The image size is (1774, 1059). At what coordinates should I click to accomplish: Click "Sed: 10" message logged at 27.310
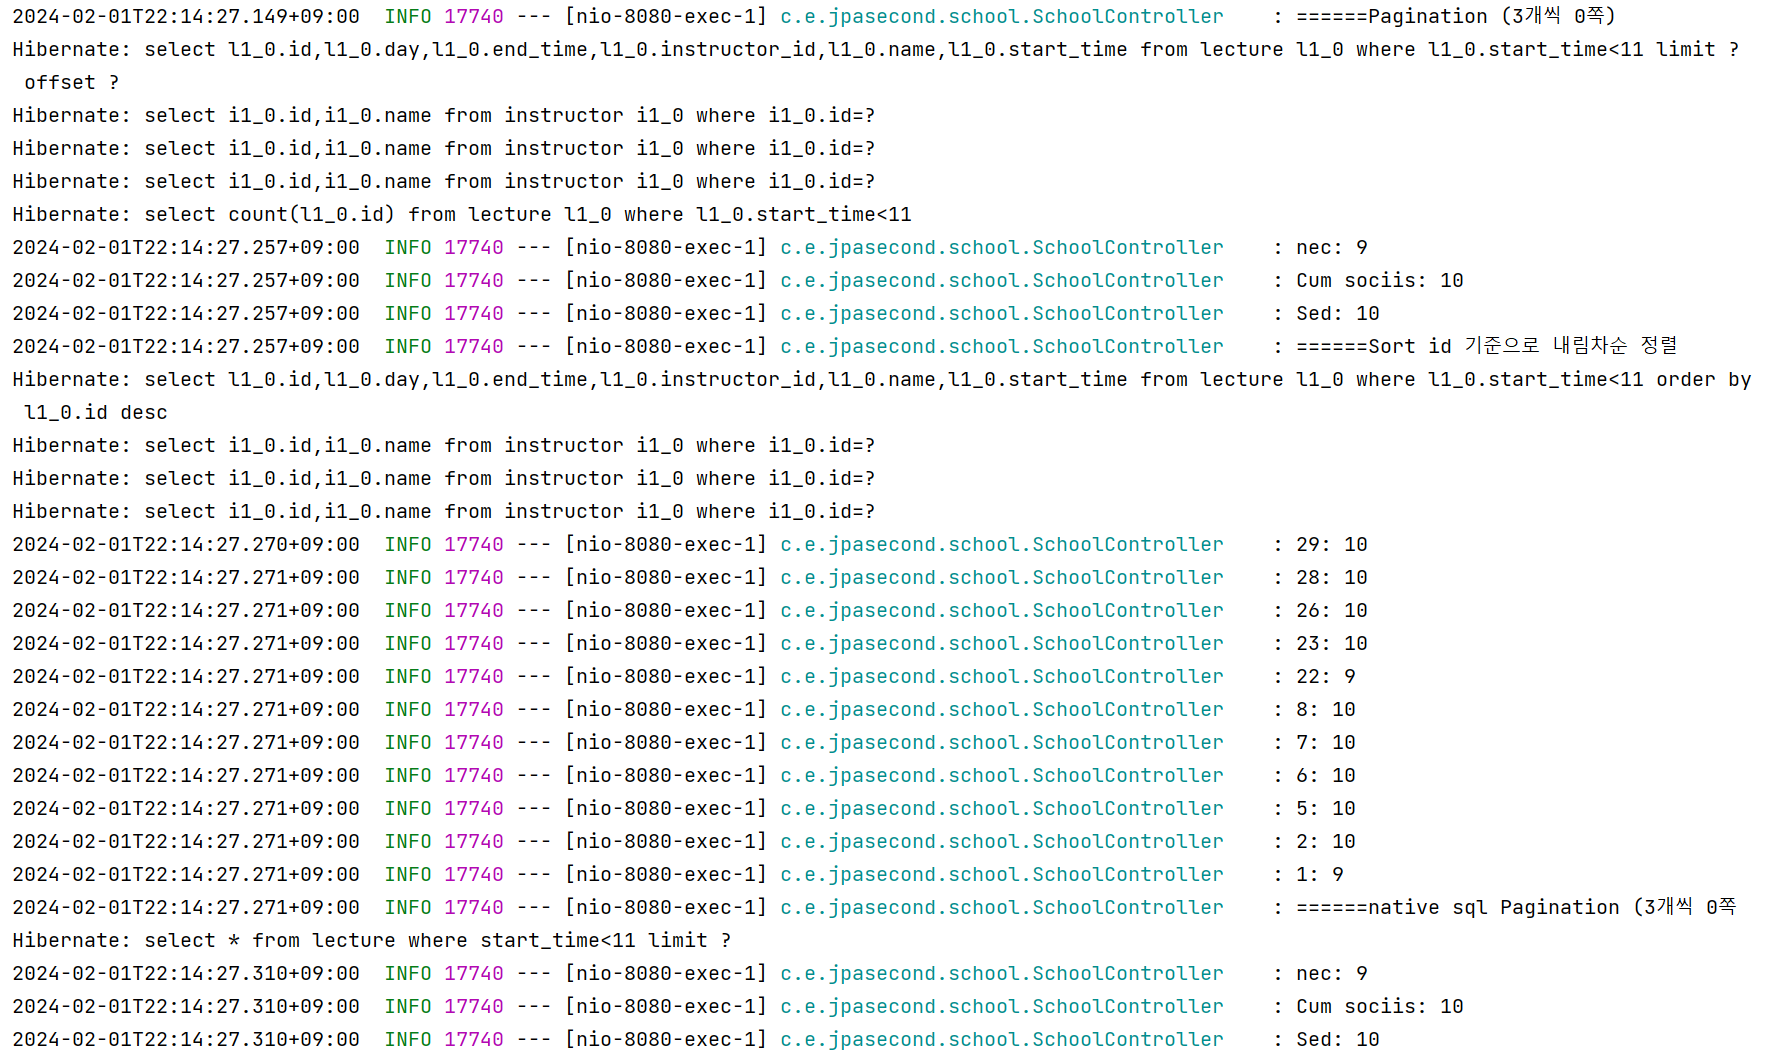(1338, 1039)
